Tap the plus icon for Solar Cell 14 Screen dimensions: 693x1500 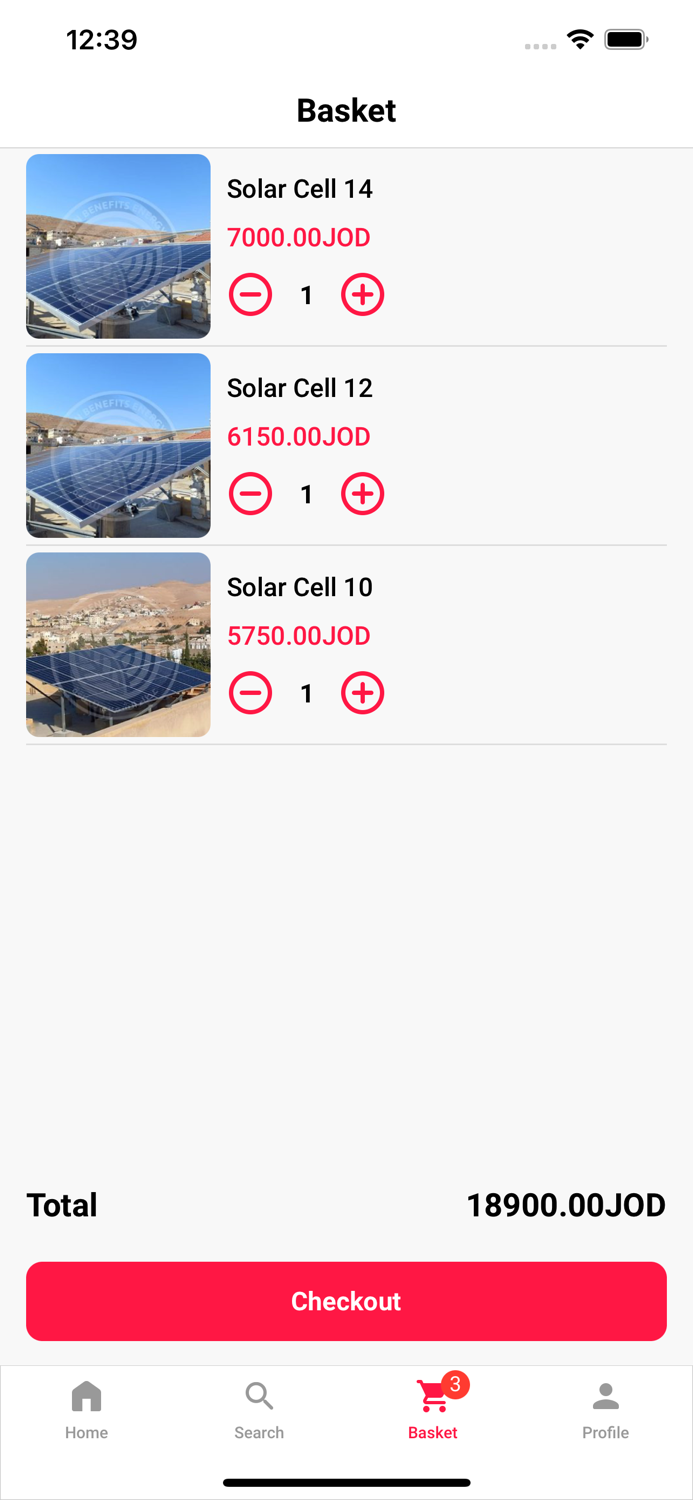point(362,295)
